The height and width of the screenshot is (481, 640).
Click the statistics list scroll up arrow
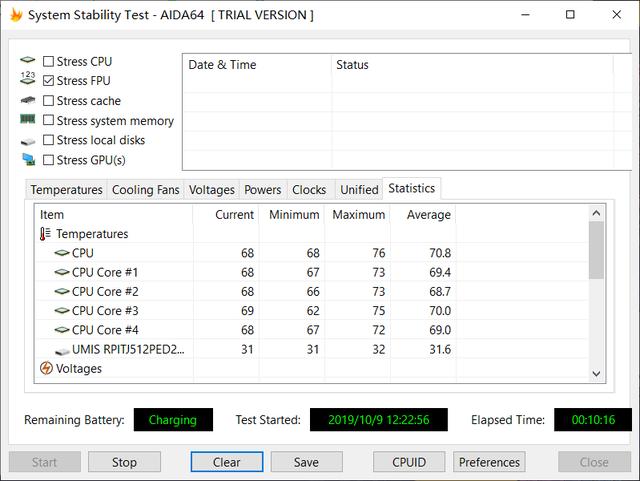tap(596, 213)
